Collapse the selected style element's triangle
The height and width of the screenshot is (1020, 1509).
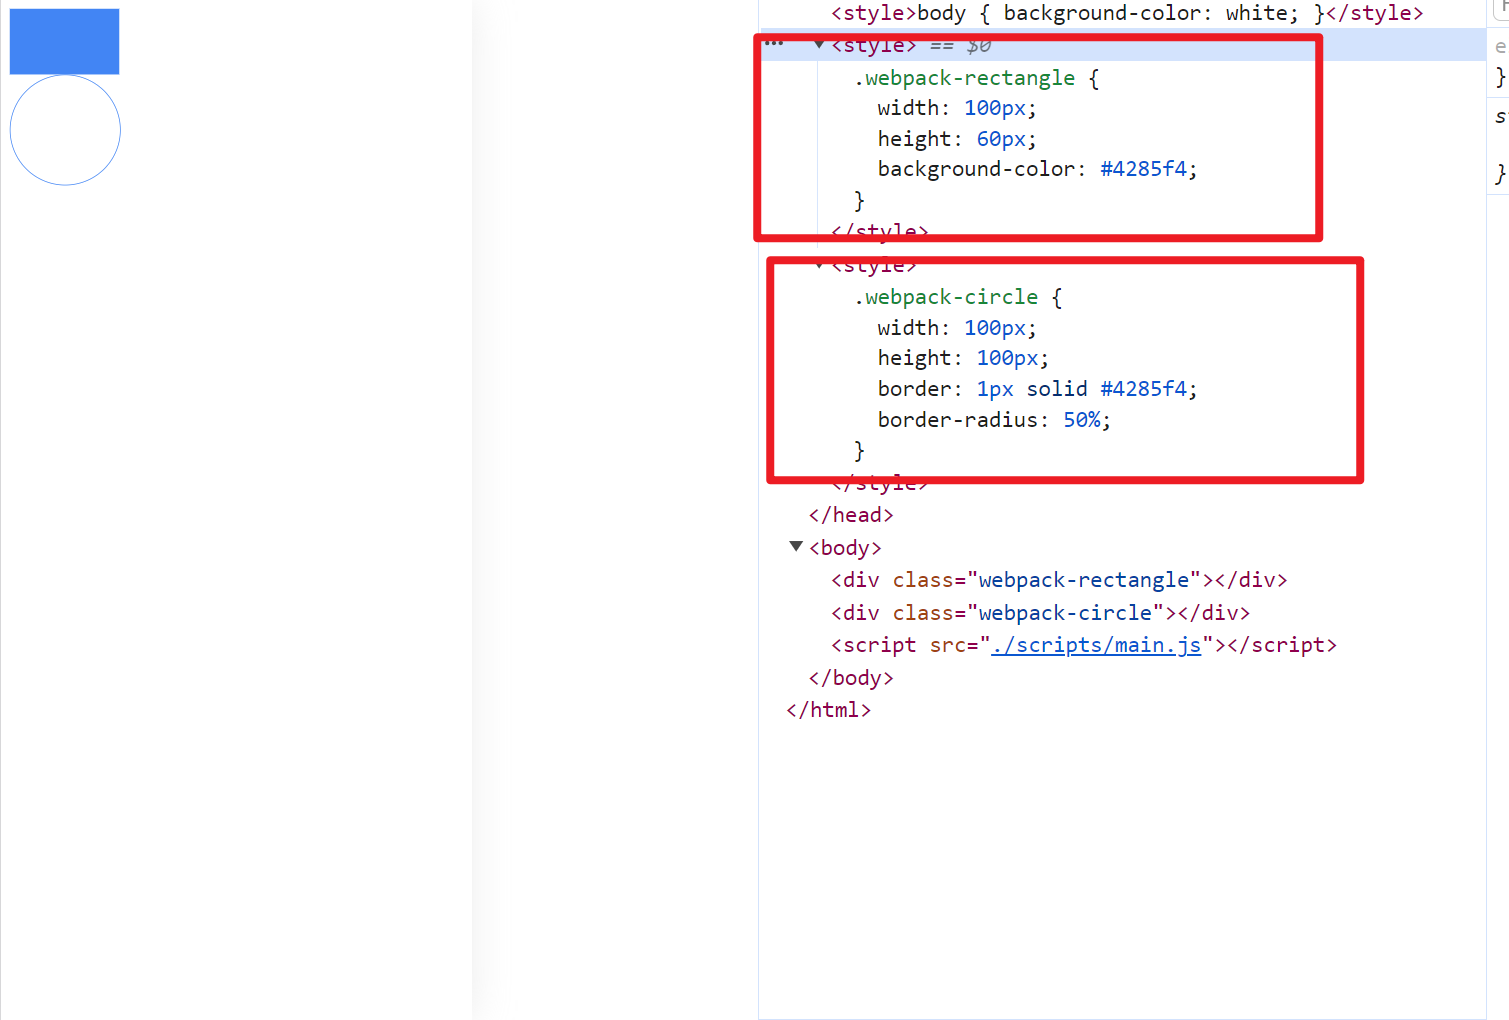pyautogui.click(x=819, y=45)
